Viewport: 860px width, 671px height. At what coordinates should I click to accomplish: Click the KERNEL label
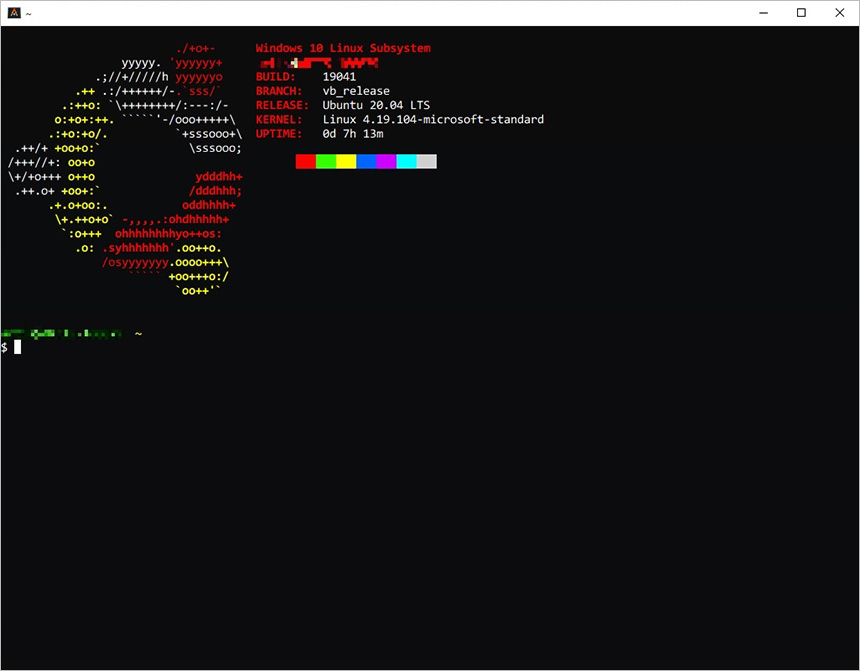(279, 120)
